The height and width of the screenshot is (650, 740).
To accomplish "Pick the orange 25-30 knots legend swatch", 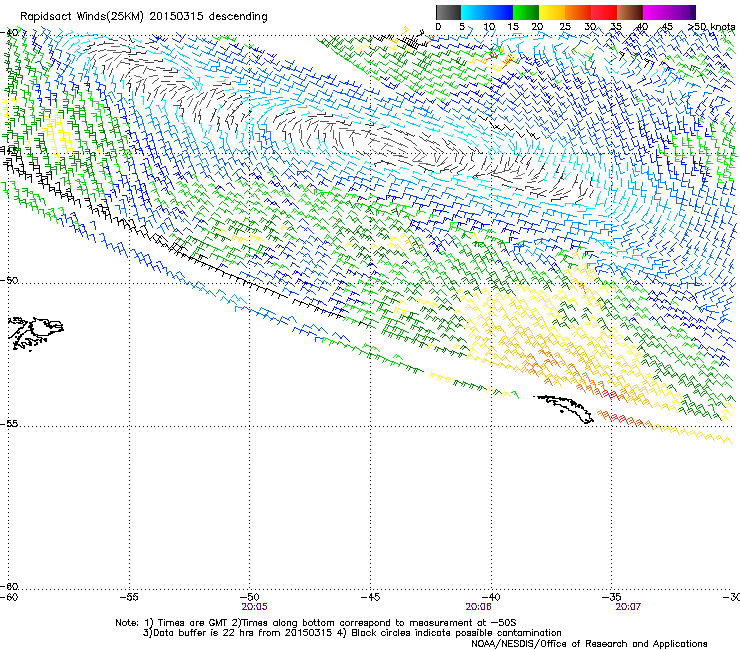I will point(578,12).
